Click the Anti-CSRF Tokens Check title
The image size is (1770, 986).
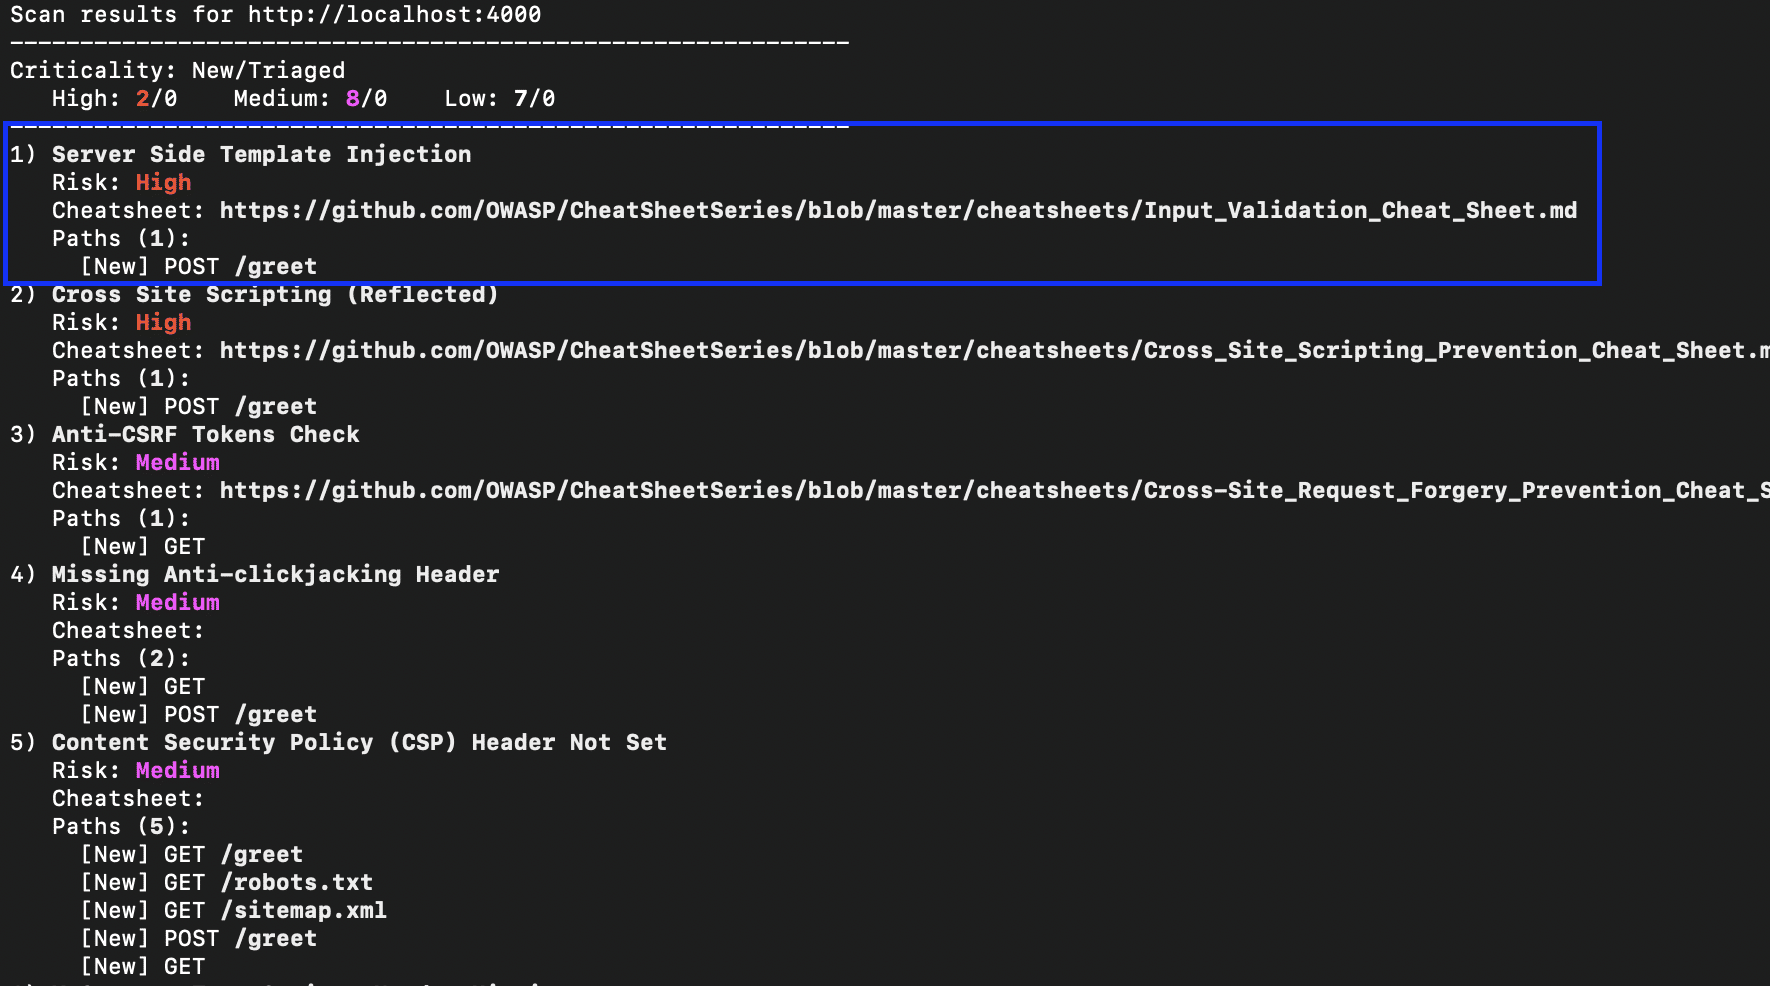[205, 434]
